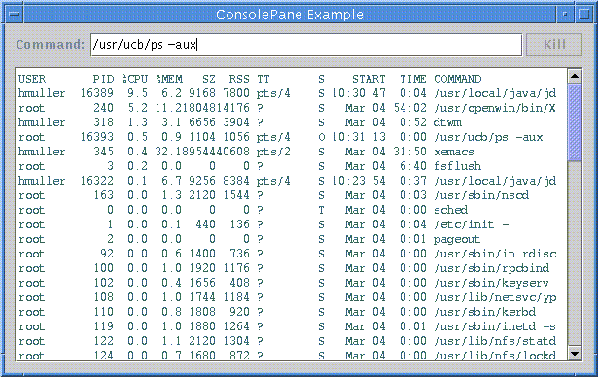Open the window menu button in title bar
Image resolution: width=598 pixels, height=377 pixels.
[x=14, y=14]
